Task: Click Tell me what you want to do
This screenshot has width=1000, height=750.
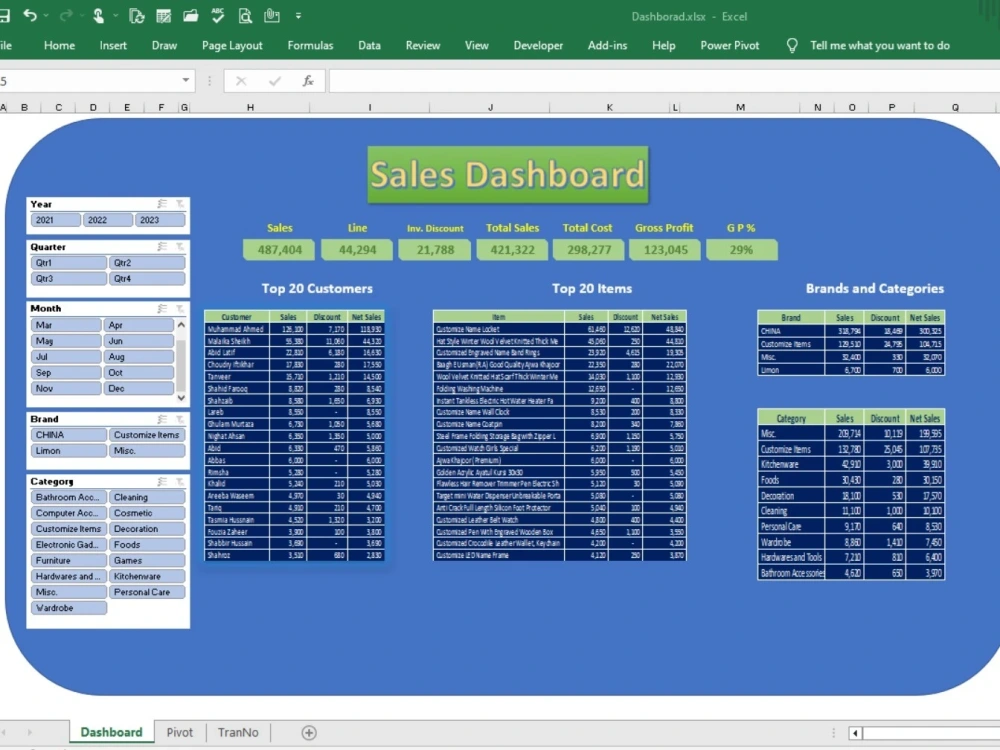Action: point(880,45)
